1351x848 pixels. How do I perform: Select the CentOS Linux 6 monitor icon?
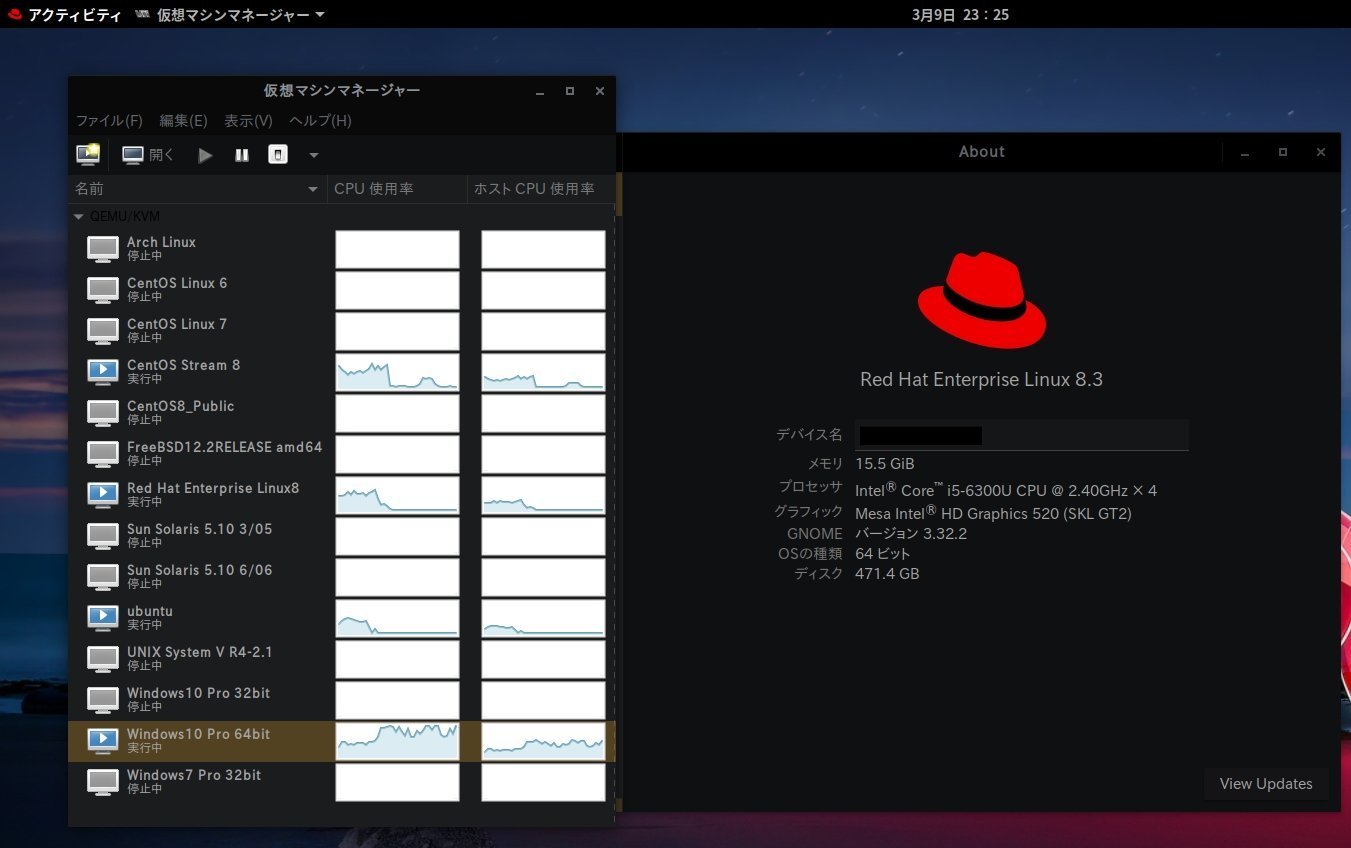pos(103,289)
